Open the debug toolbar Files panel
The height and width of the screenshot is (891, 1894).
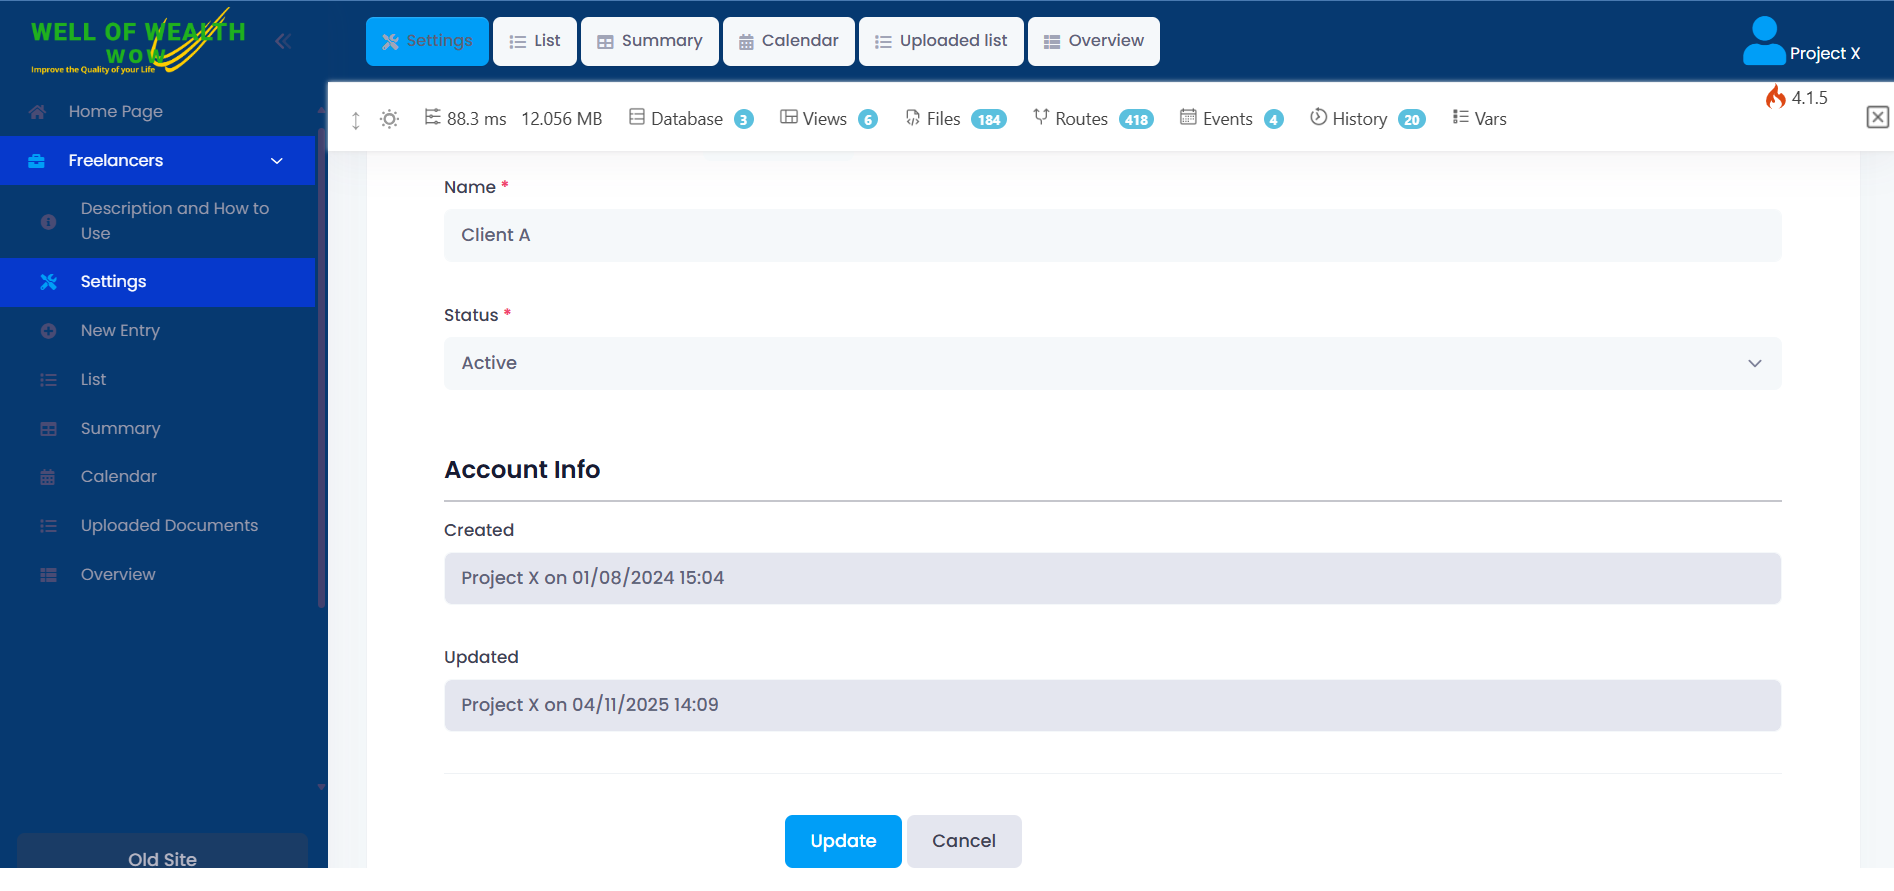[x=955, y=119]
